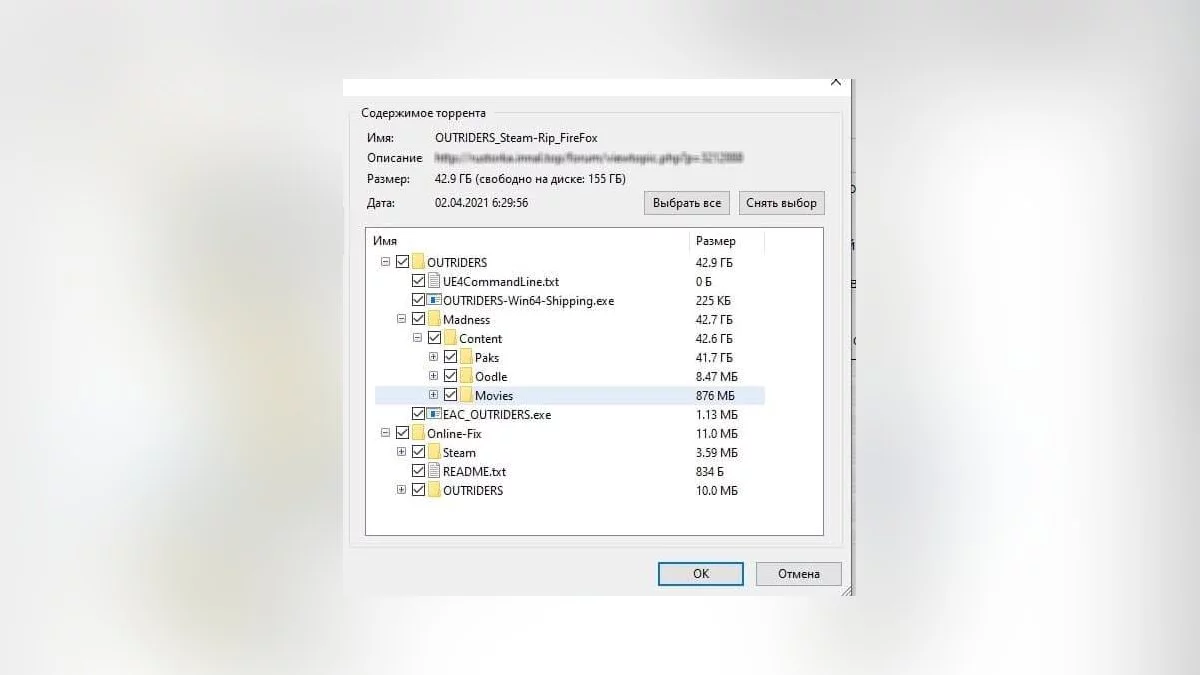1200x675 pixels.
Task: Click the Steam folder icon
Action: click(x=434, y=452)
